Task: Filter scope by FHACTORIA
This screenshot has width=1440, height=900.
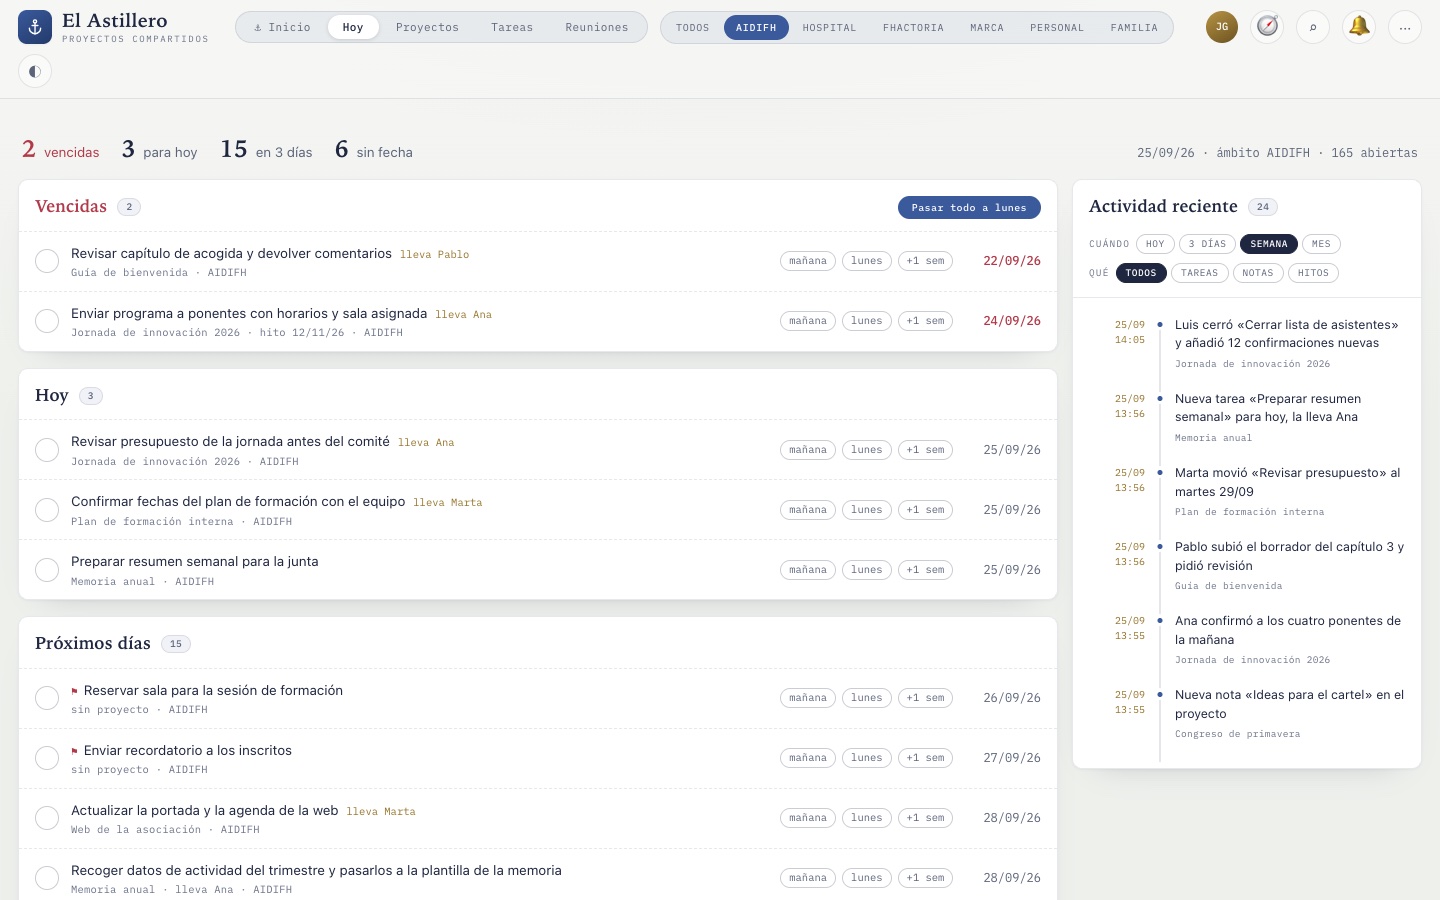Action: [x=913, y=27]
